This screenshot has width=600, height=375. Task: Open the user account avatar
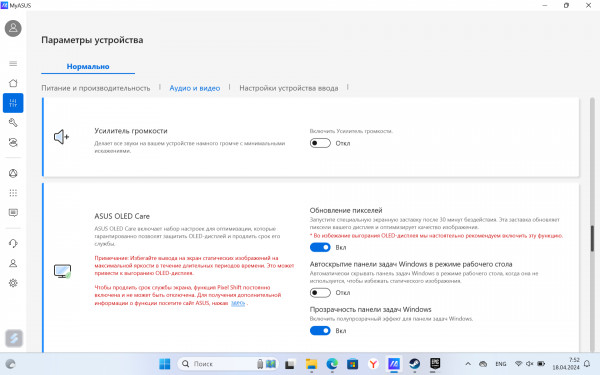pos(13,28)
